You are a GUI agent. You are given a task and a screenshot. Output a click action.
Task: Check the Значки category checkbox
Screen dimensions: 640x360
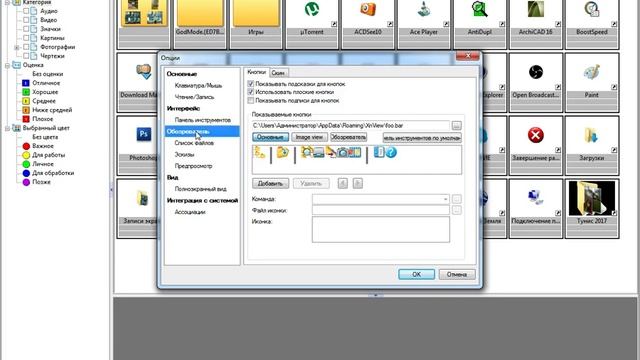pyautogui.click(x=26, y=29)
